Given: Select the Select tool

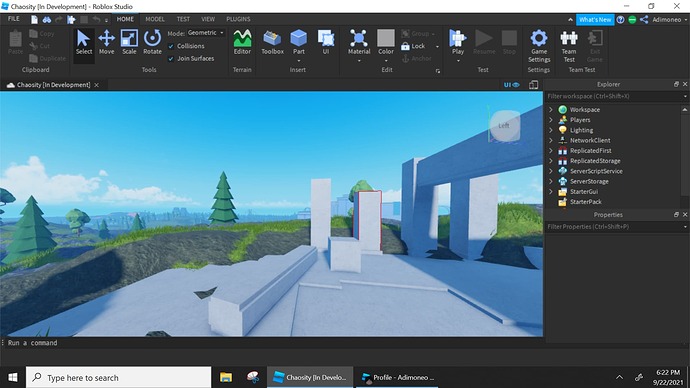Looking at the screenshot, I should pos(84,43).
